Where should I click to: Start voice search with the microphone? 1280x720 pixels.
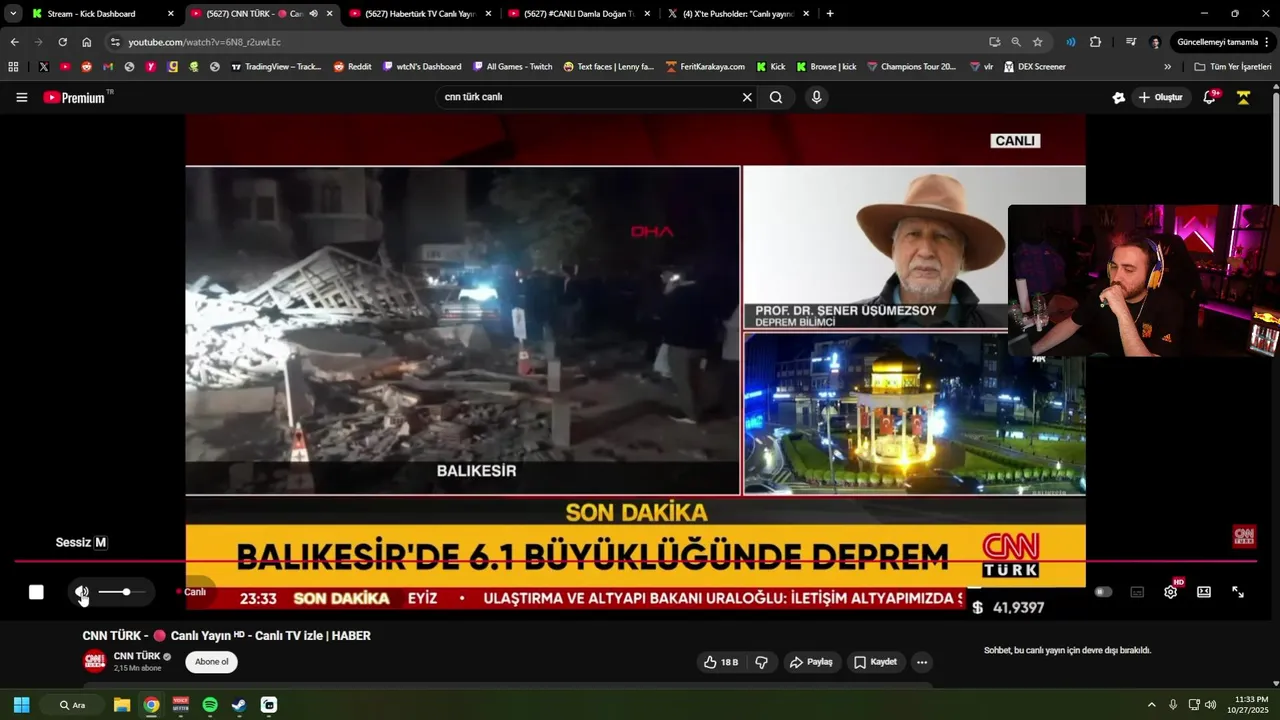click(x=817, y=97)
